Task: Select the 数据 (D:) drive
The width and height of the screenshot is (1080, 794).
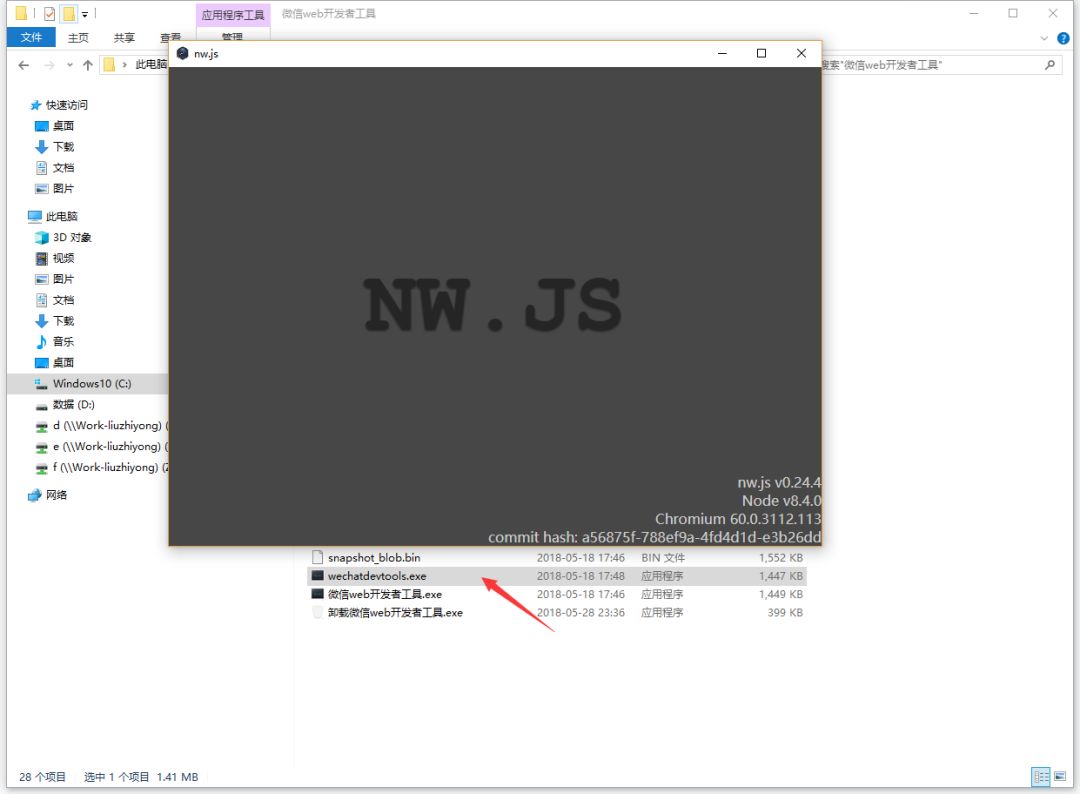Action: [x=65, y=404]
